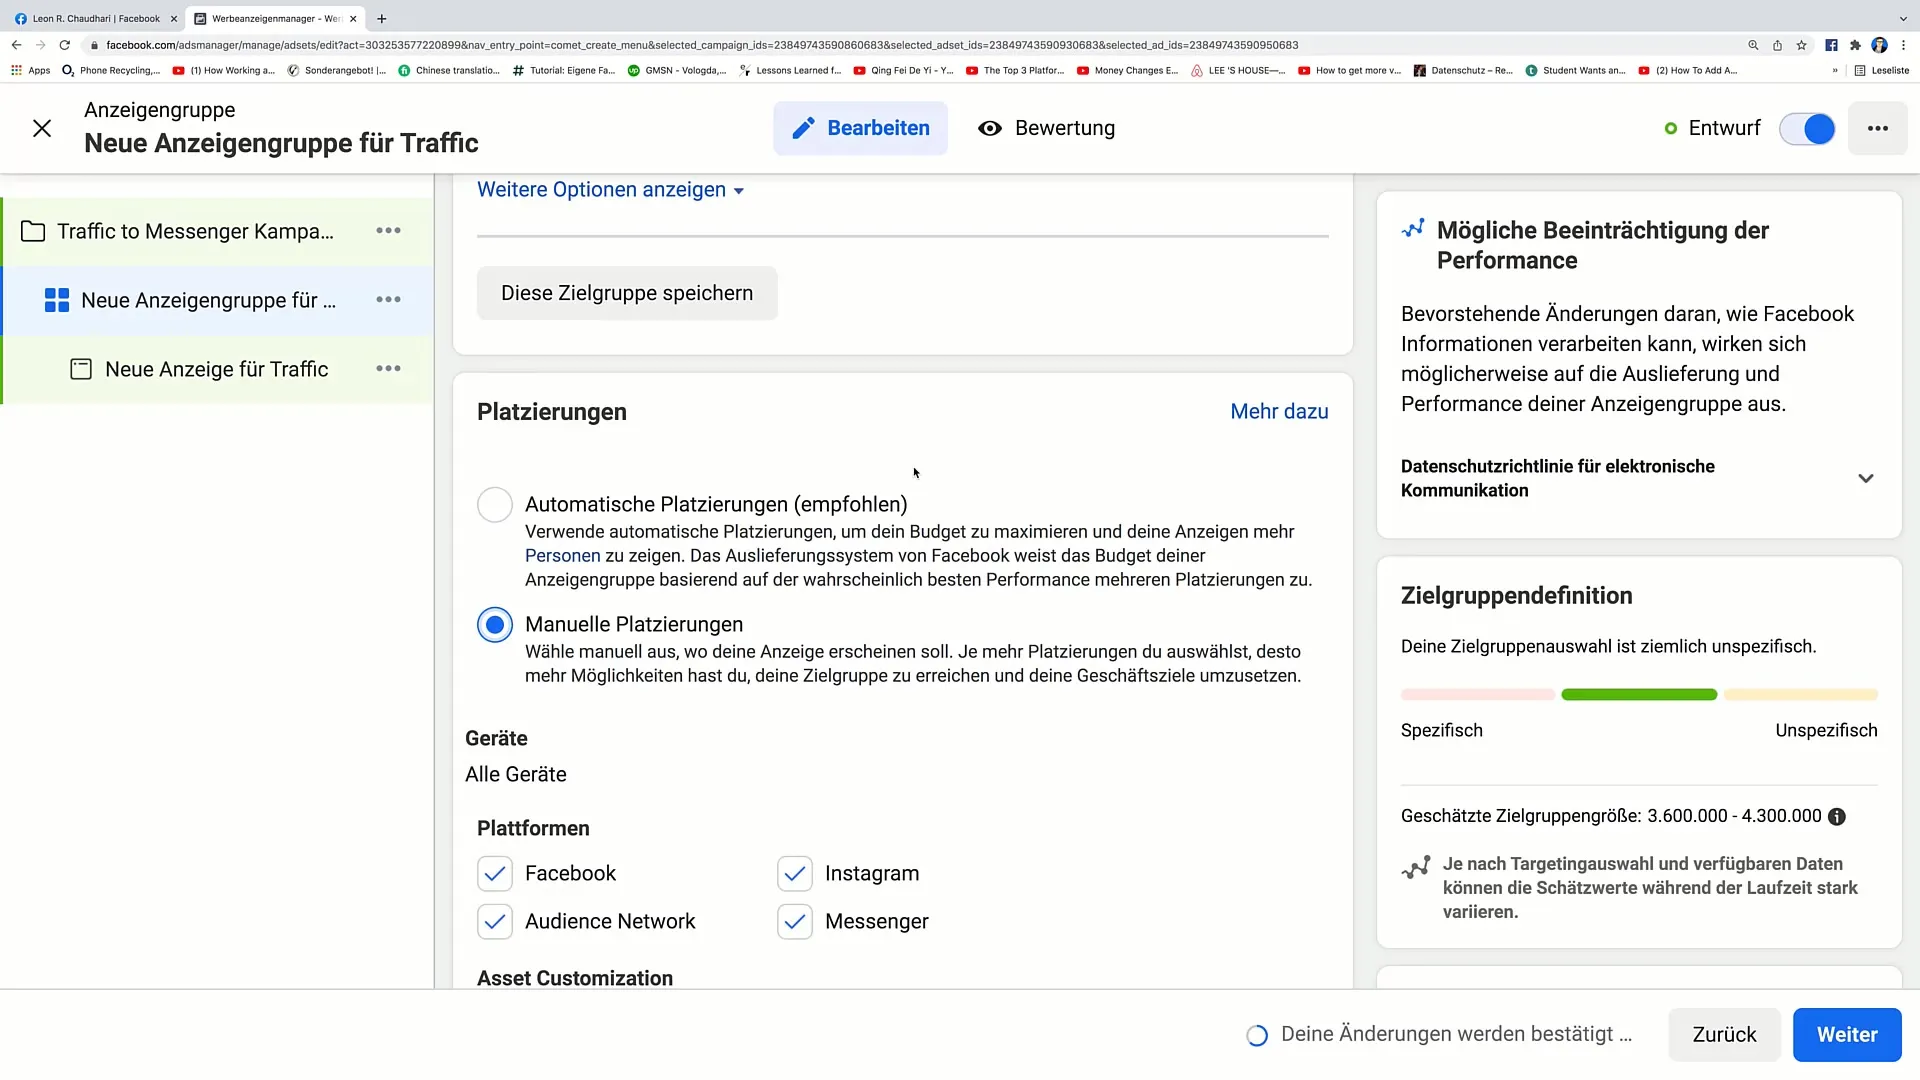Toggle the Entwurf (Draft) status switch
This screenshot has width=1920, height=1080.
[x=1813, y=128]
